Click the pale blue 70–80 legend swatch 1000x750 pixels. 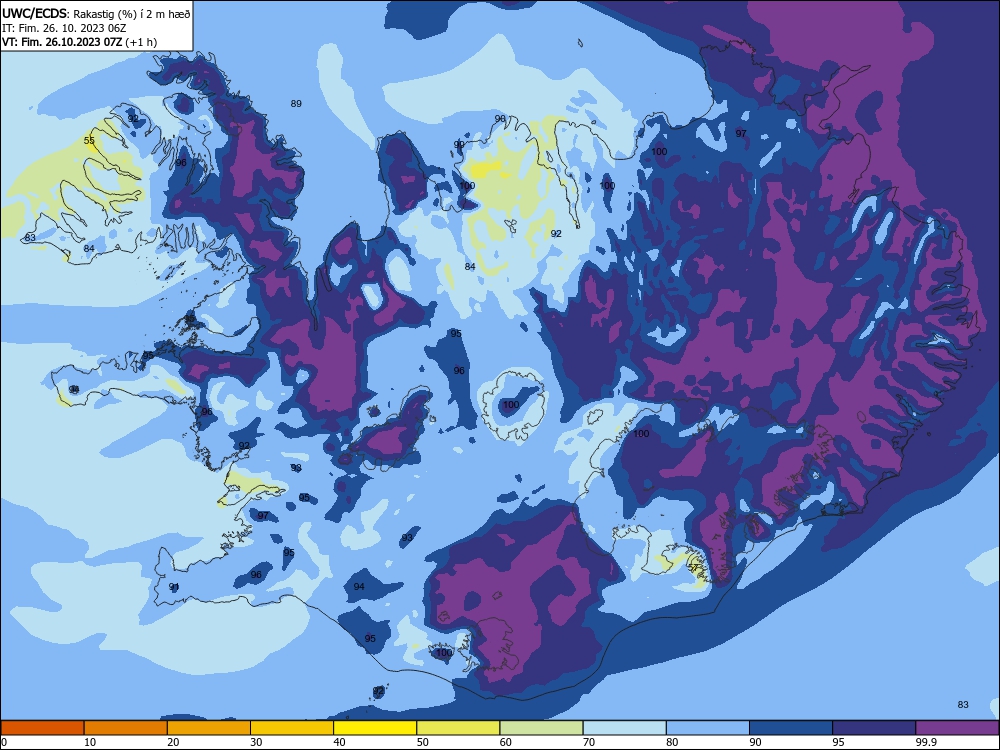(624, 728)
